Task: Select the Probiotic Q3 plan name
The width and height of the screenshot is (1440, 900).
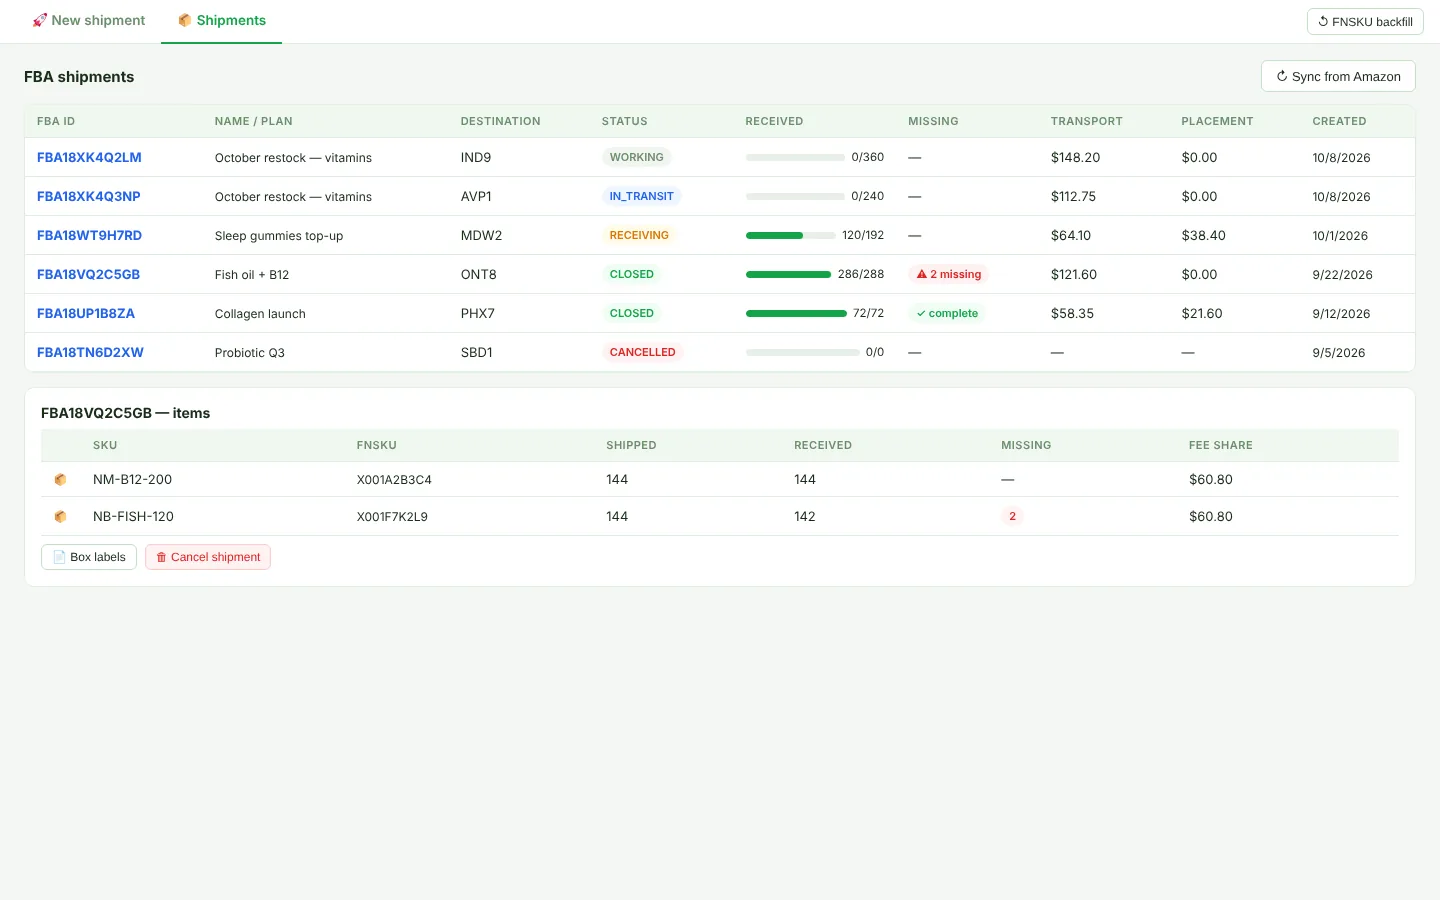Action: click(x=250, y=353)
